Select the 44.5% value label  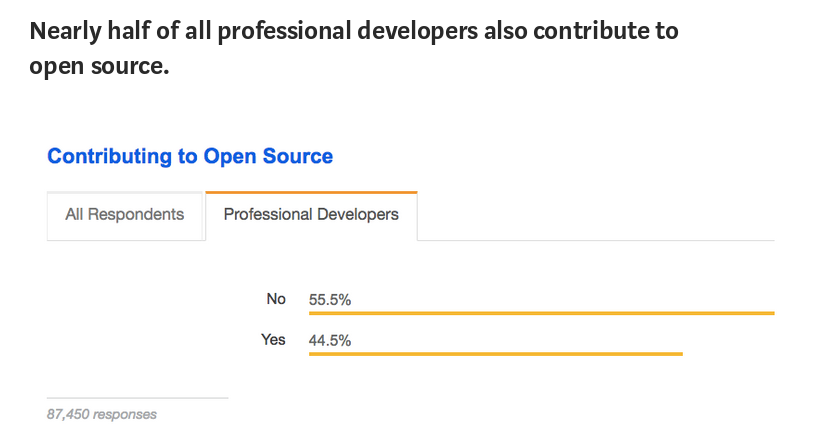[330, 340]
